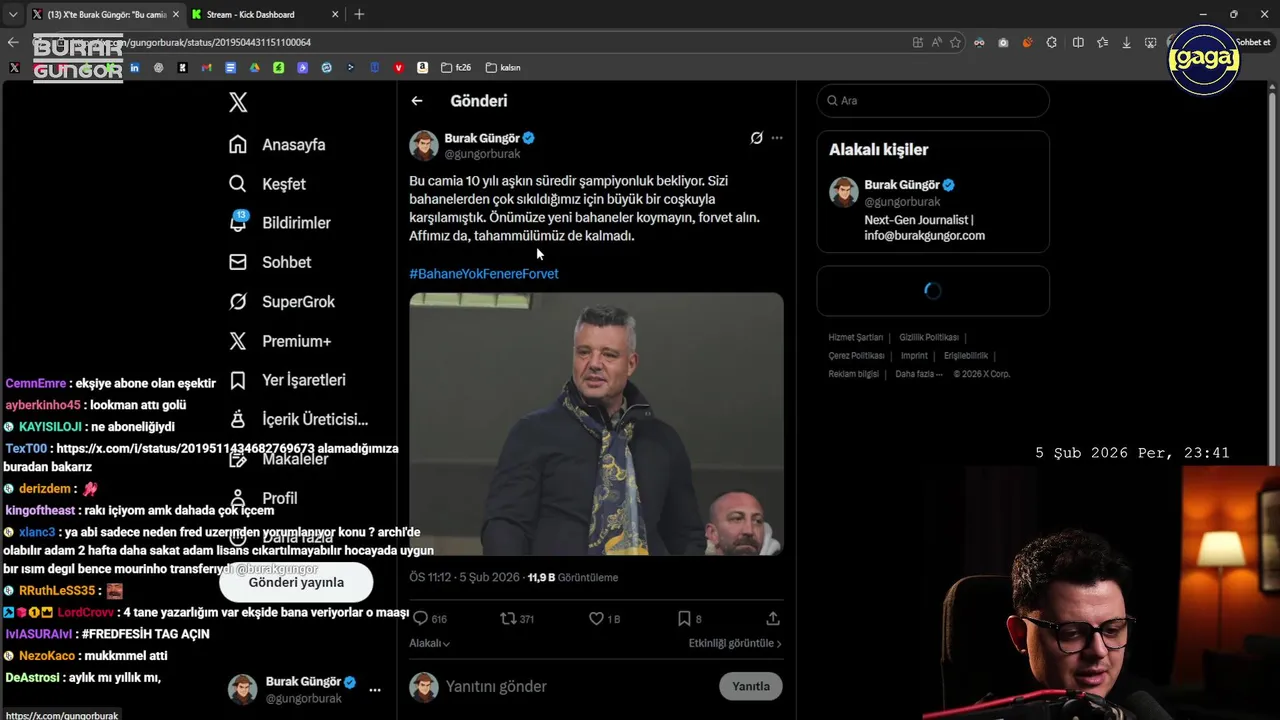Viewport: 1280px width, 720px height.
Task: Open Hizmet Şartları footer link
Action: 856,338
